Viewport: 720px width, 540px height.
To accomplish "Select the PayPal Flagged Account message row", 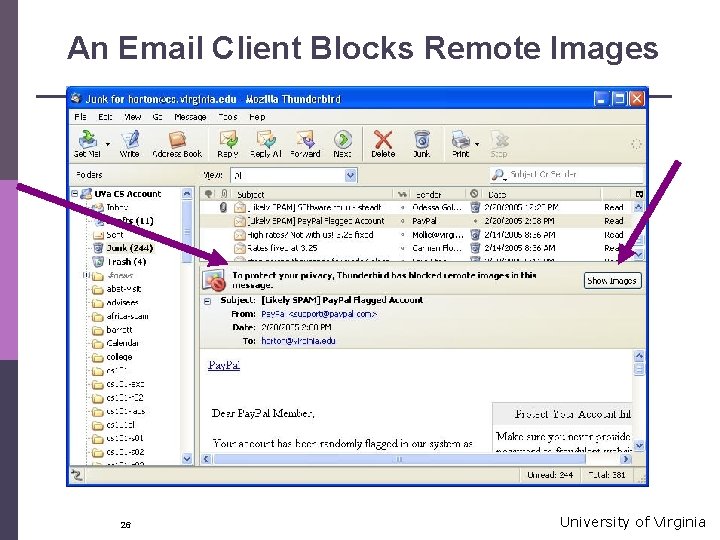I will tap(417, 221).
